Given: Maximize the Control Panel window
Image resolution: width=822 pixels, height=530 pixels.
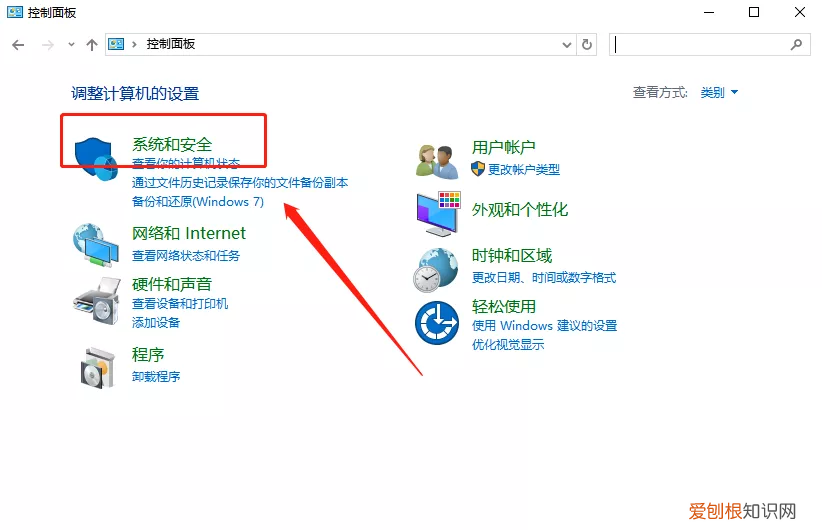Looking at the screenshot, I should tap(754, 12).
